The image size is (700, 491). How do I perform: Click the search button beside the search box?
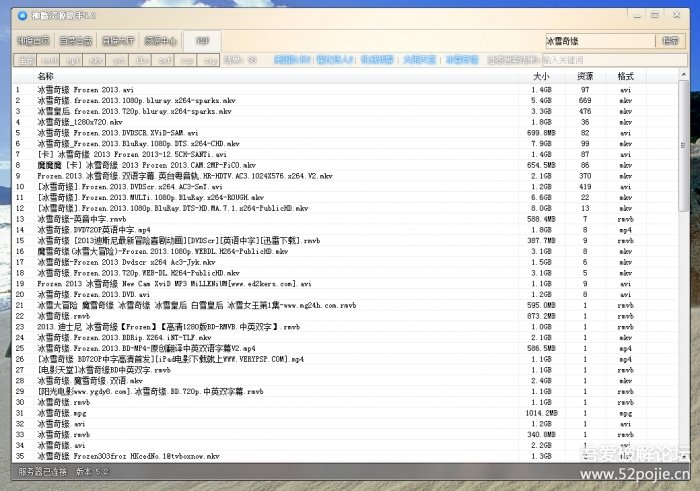(670, 41)
